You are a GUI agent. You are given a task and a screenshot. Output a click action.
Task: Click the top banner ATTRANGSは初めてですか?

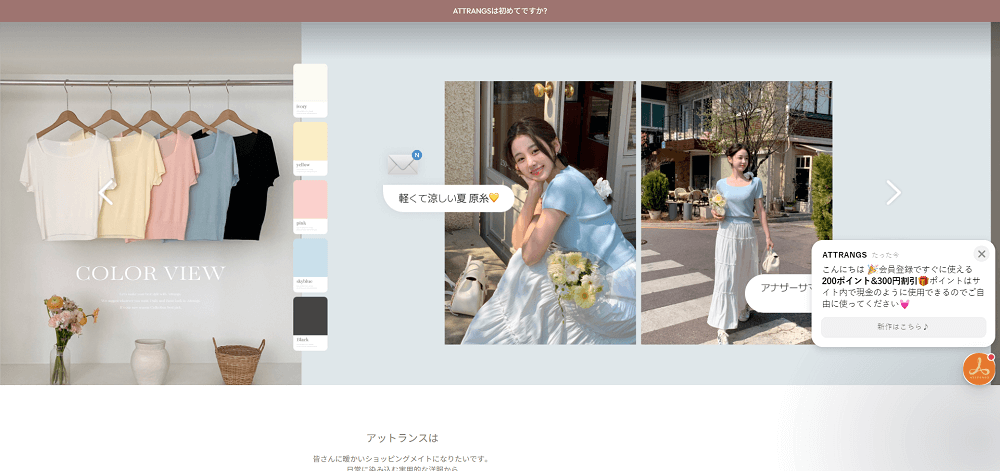pyautogui.click(x=500, y=11)
